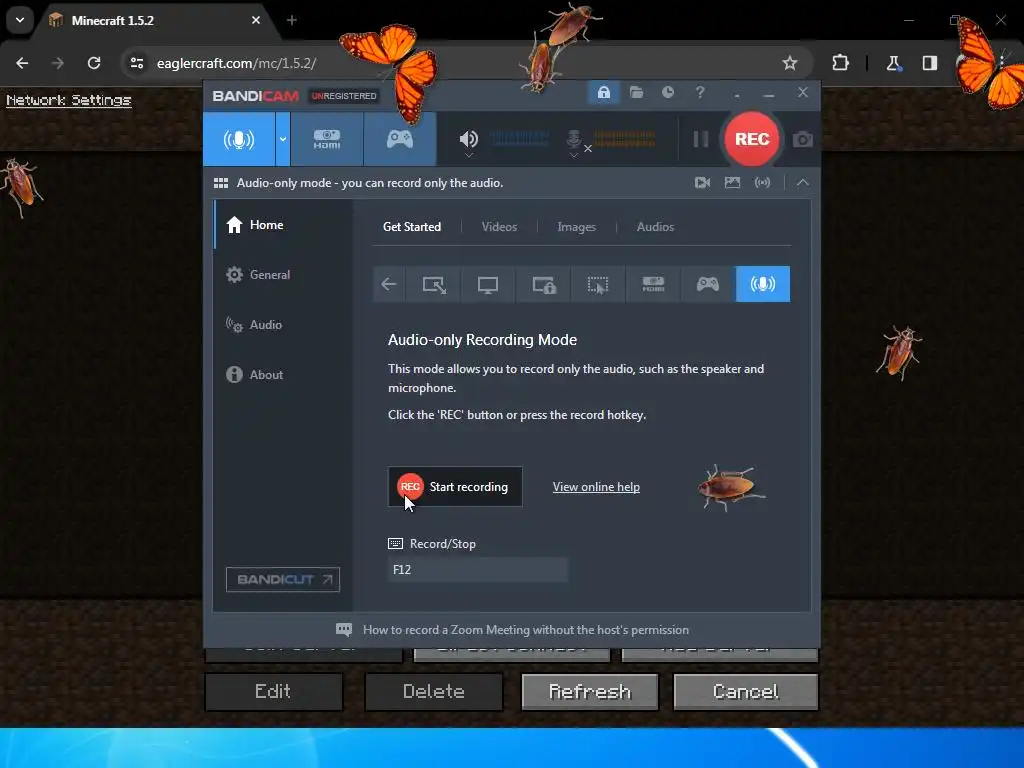Select audio-only mode in mode row
The height and width of the screenshot is (768, 1024).
pyautogui.click(x=763, y=284)
